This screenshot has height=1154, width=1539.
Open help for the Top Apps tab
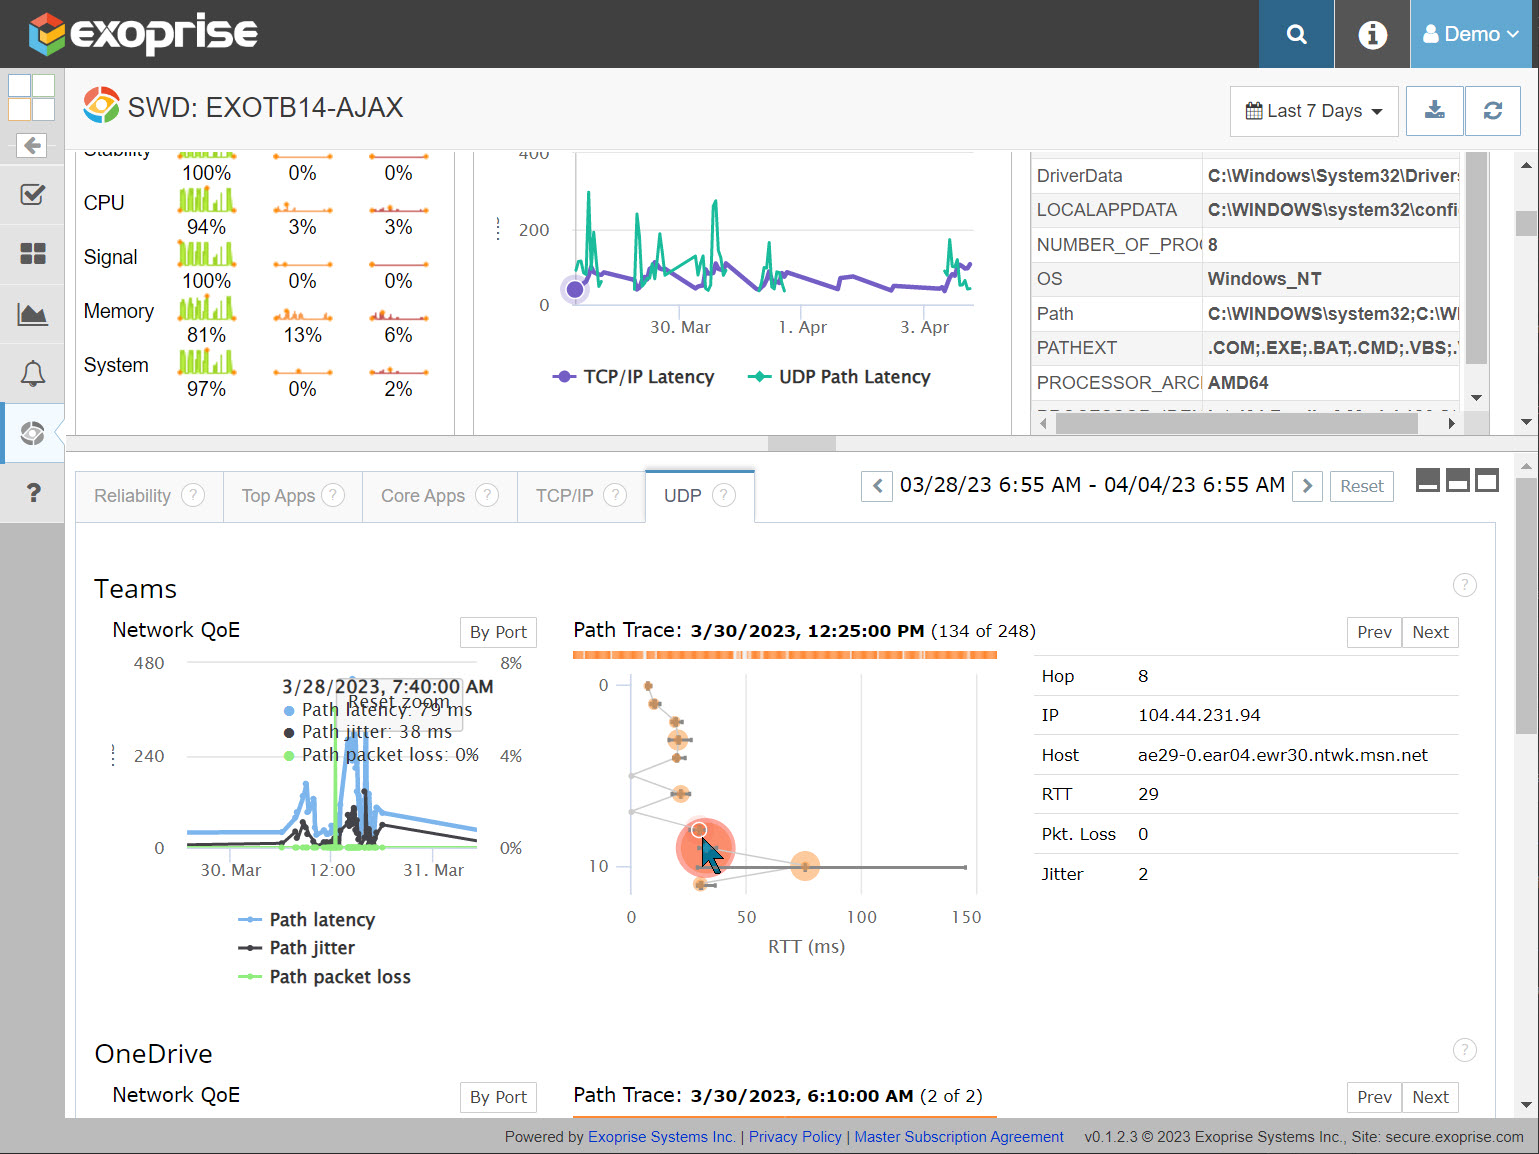(x=333, y=495)
